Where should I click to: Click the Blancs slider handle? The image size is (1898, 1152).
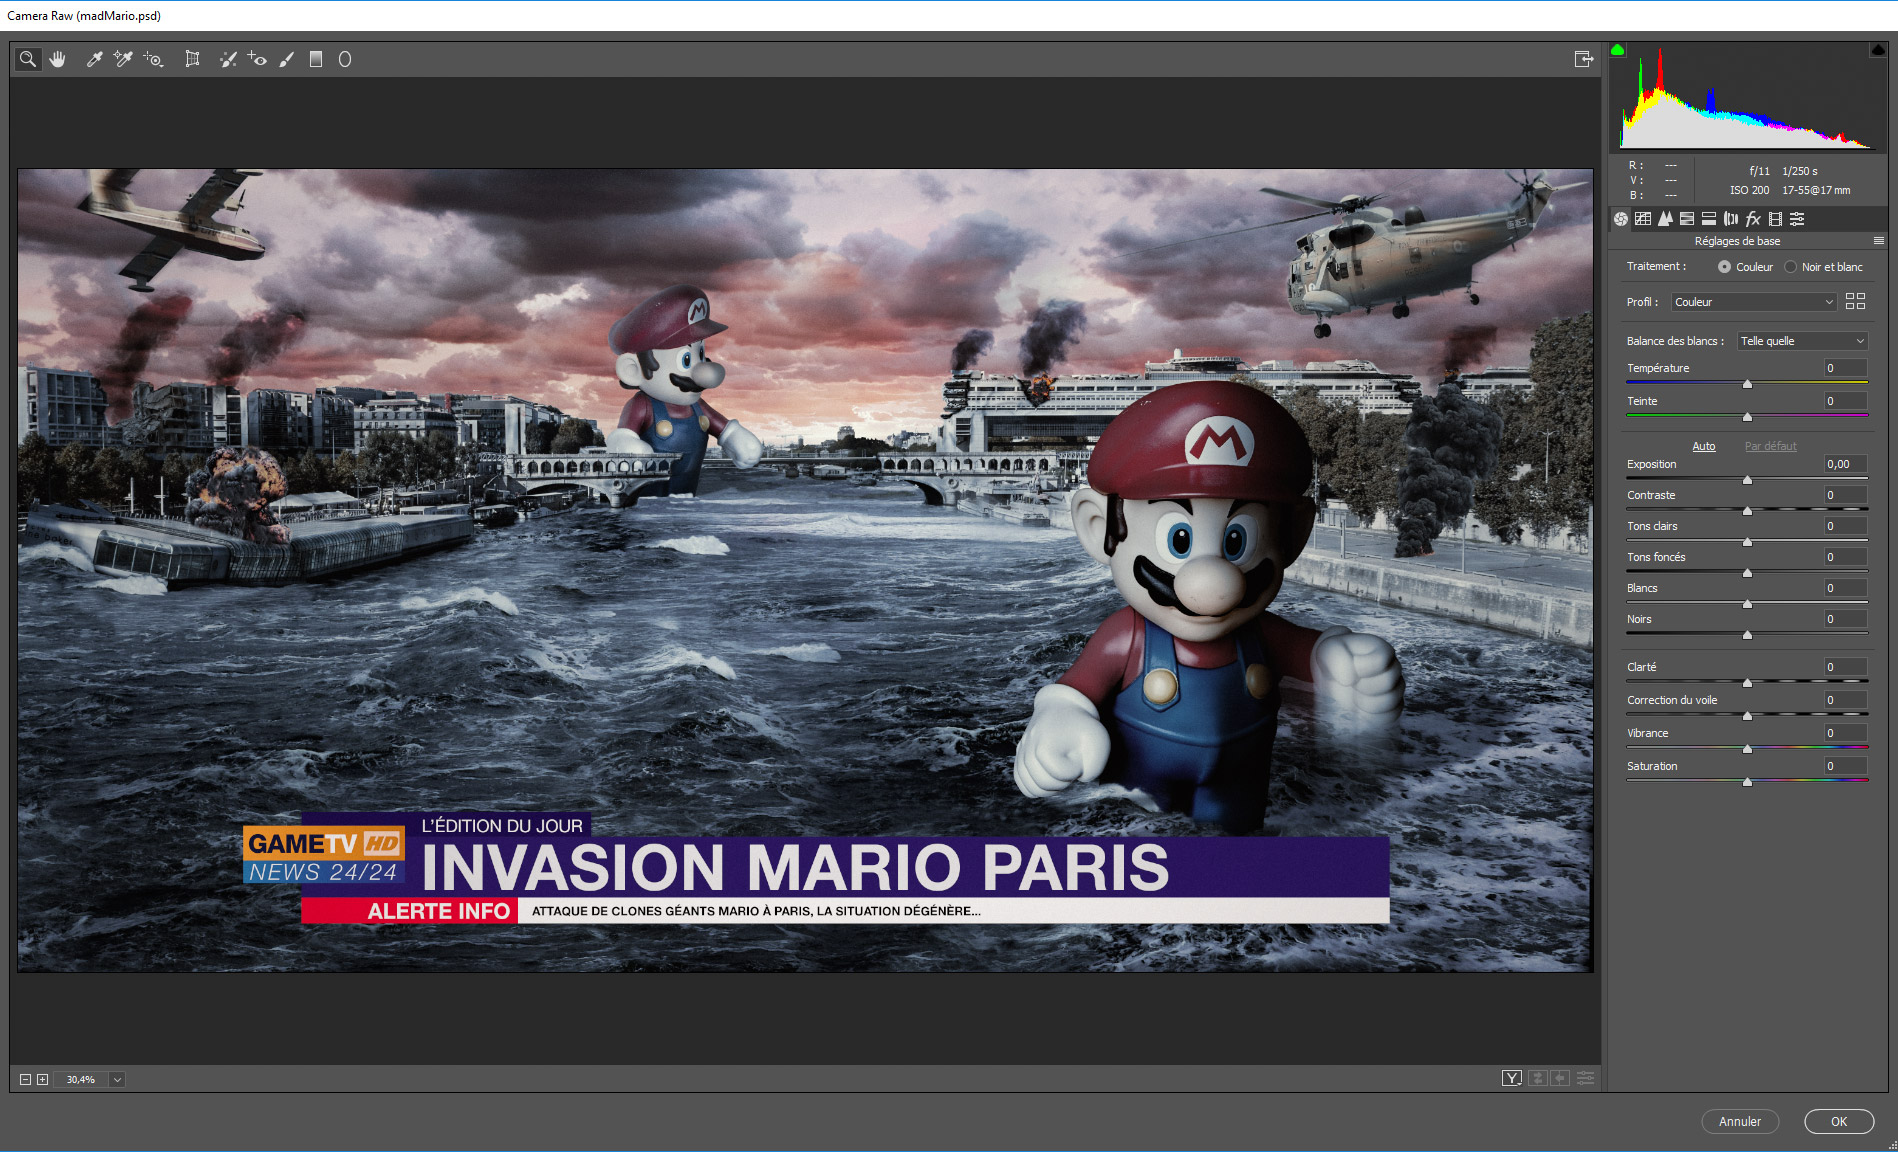1748,604
